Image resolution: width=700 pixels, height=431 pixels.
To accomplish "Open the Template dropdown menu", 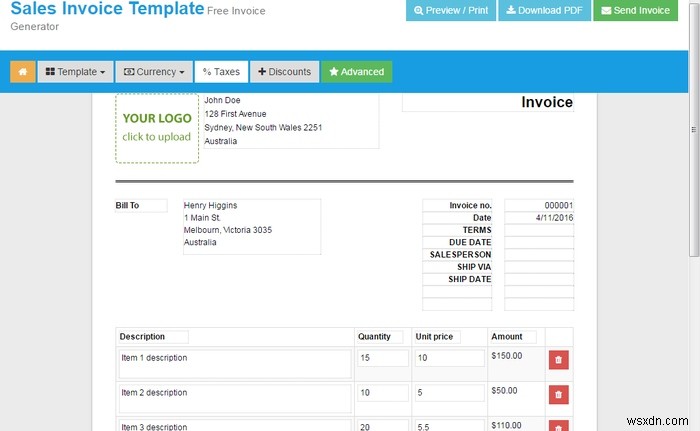I will click(x=75, y=72).
